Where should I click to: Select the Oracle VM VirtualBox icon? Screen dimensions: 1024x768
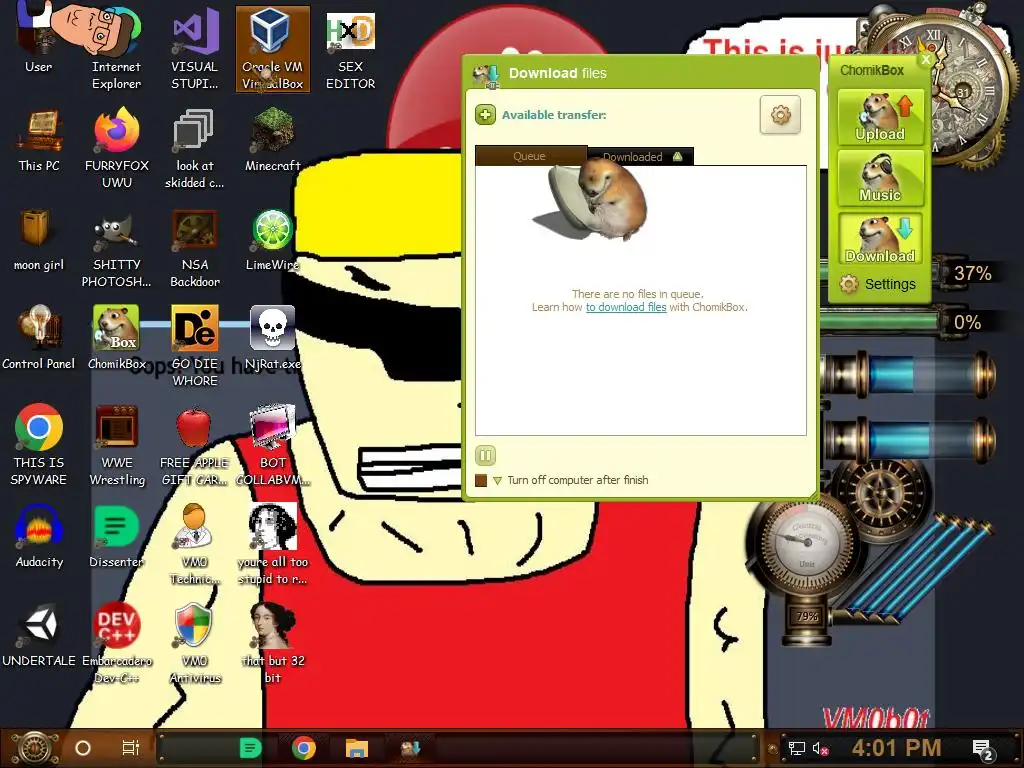pyautogui.click(x=272, y=48)
